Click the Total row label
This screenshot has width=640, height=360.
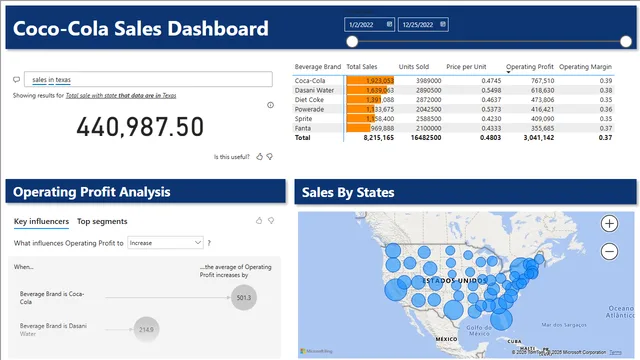tap(302, 138)
